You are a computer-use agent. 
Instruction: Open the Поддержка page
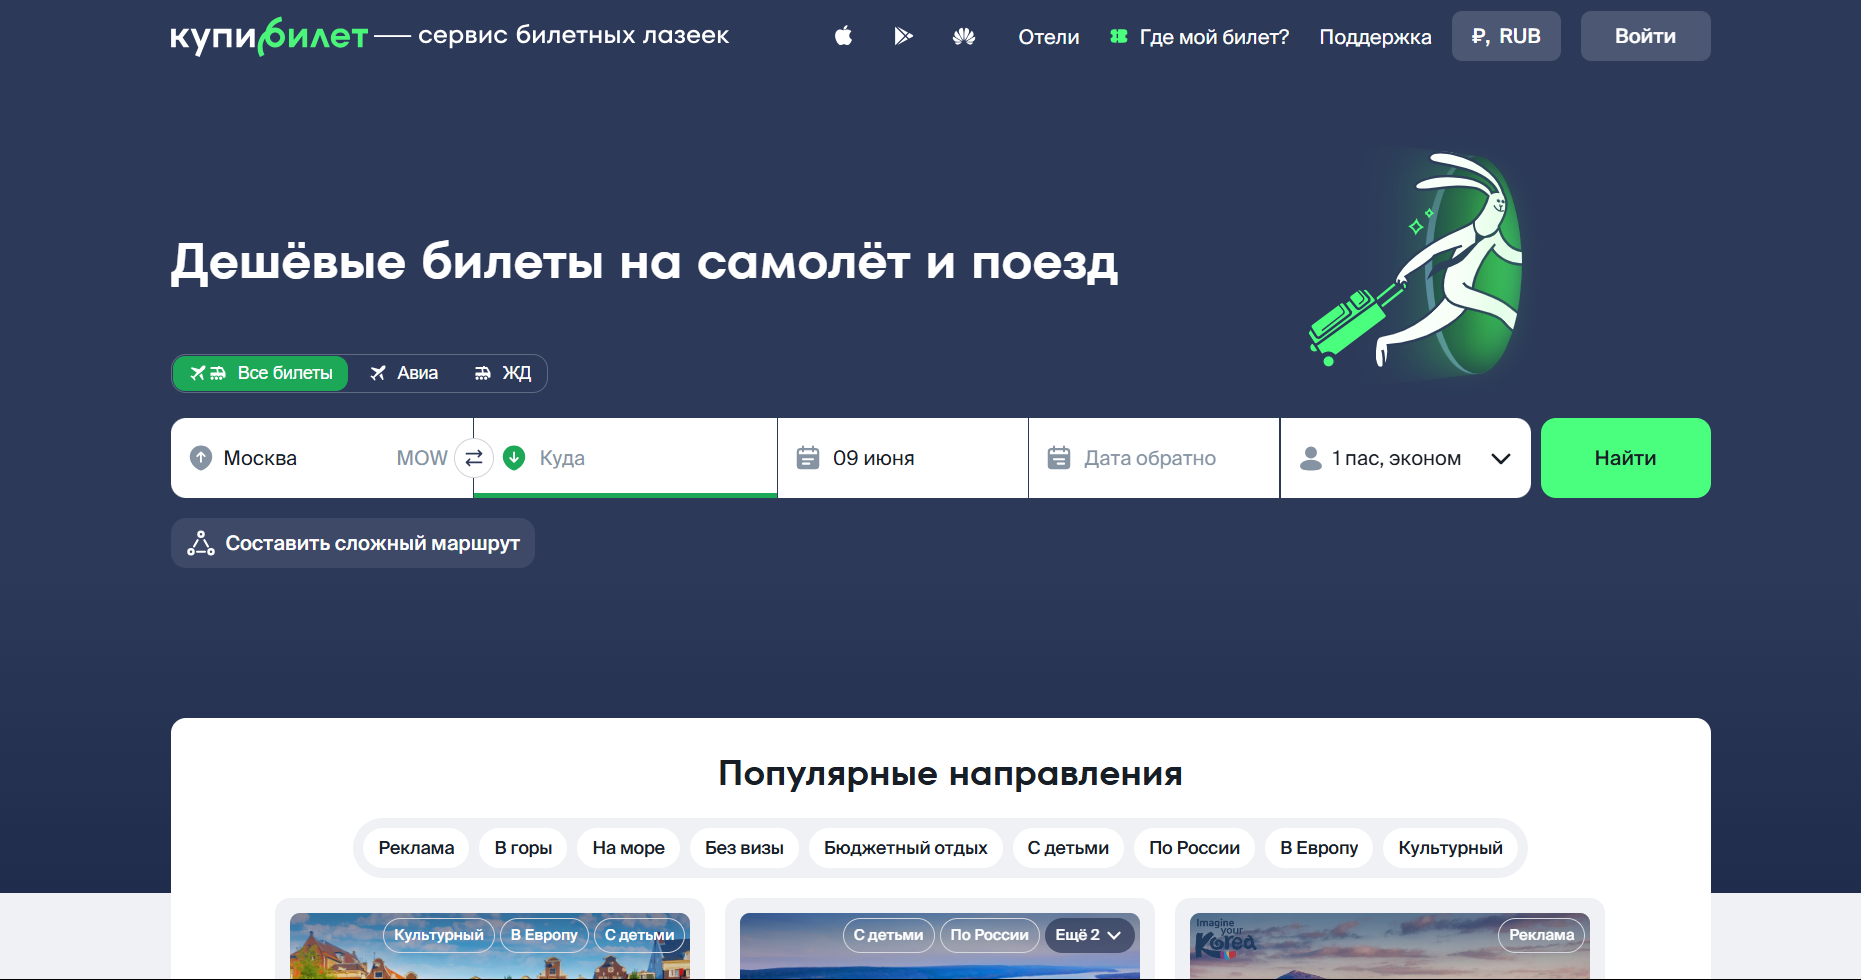(x=1375, y=37)
